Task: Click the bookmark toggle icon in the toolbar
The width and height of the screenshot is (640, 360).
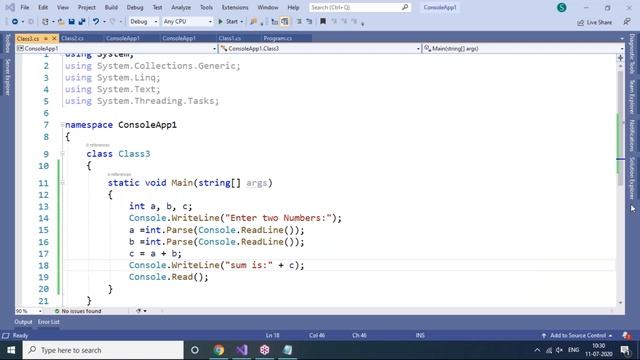Action: (x=323, y=22)
